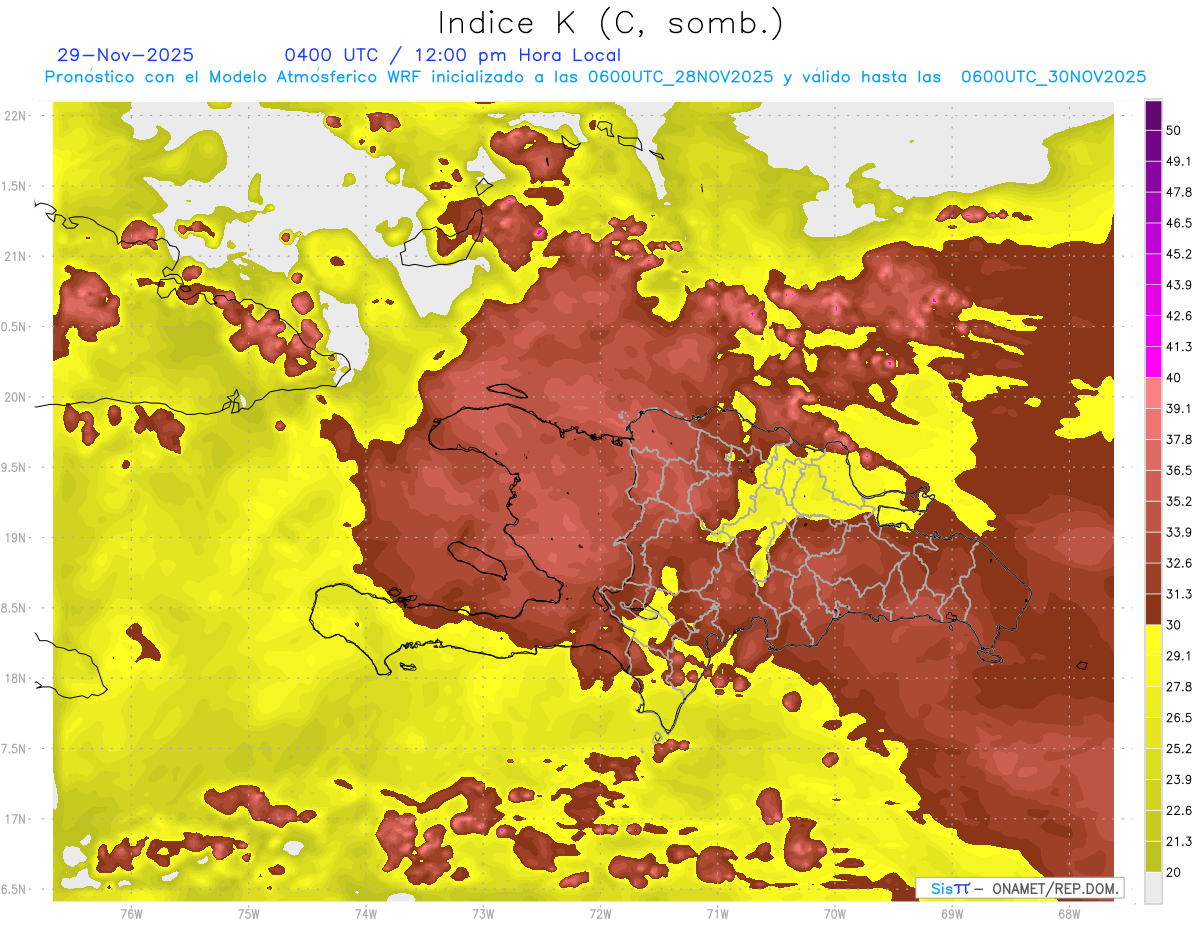Pick the dark brown swatch between 30 and 31.3
The height and width of the screenshot is (927, 1200).
[x=1153, y=610]
